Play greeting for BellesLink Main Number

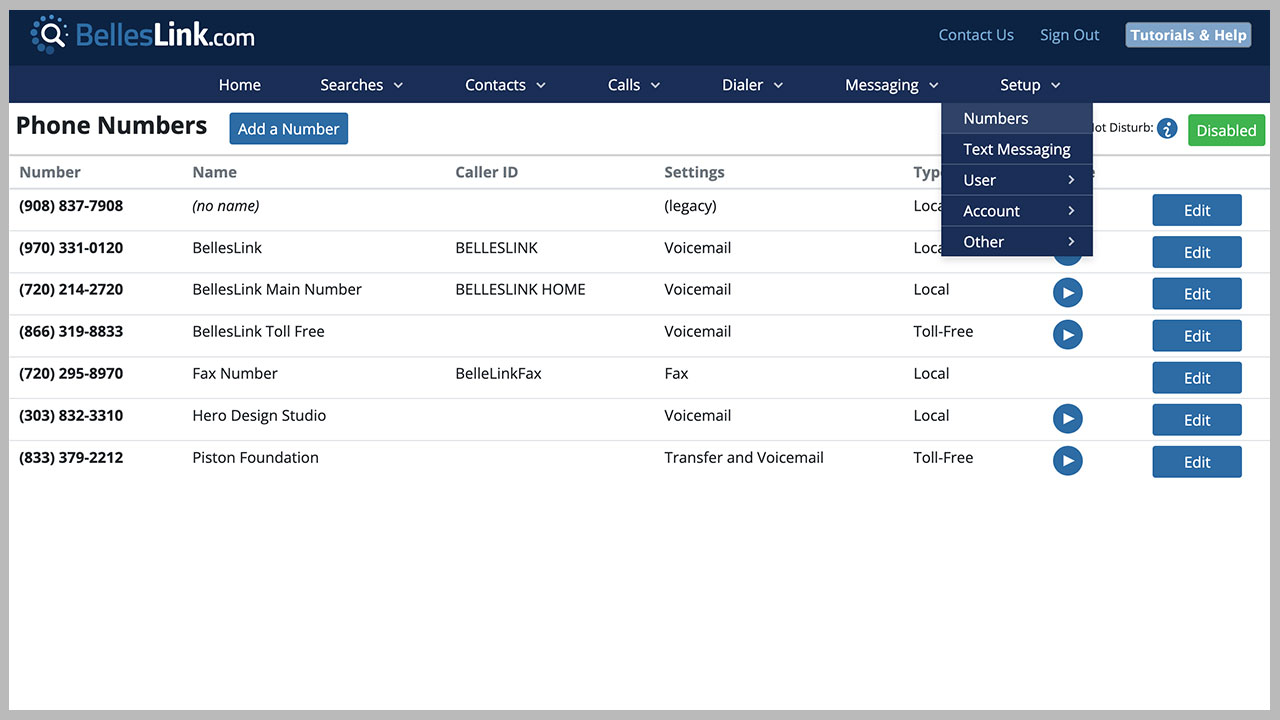tap(1067, 293)
